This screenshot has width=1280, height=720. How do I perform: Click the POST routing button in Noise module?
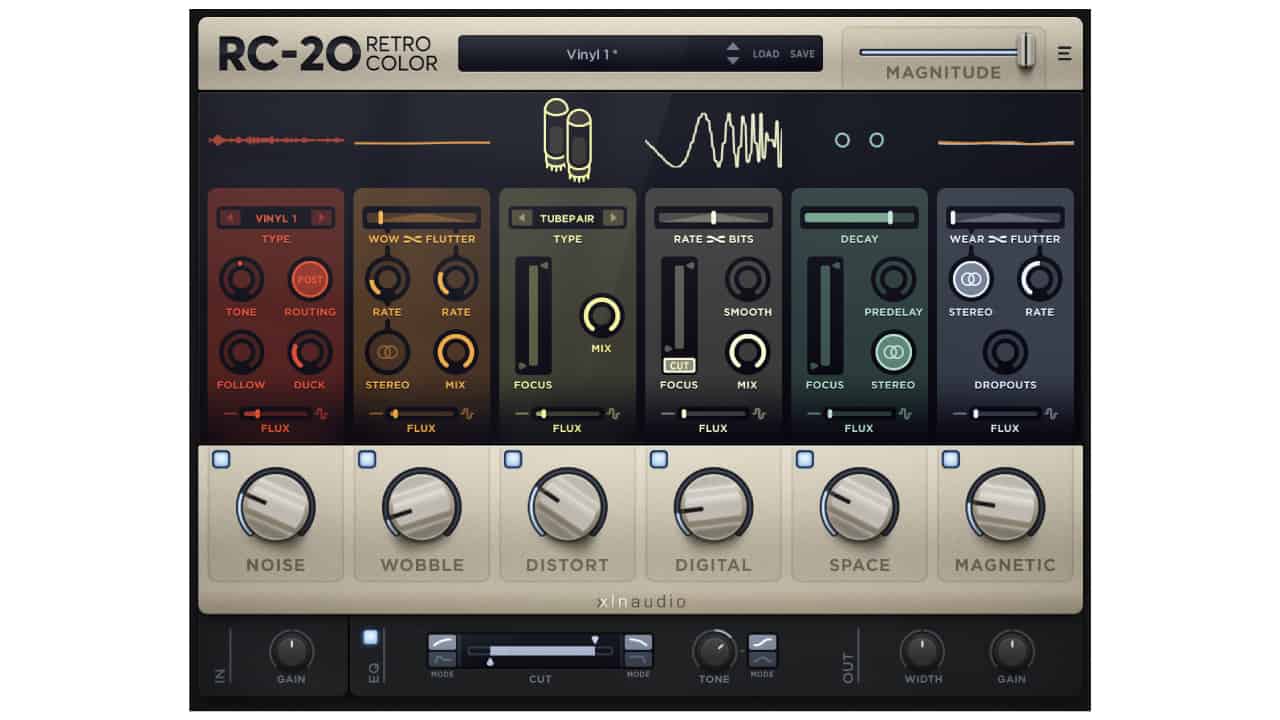click(310, 280)
